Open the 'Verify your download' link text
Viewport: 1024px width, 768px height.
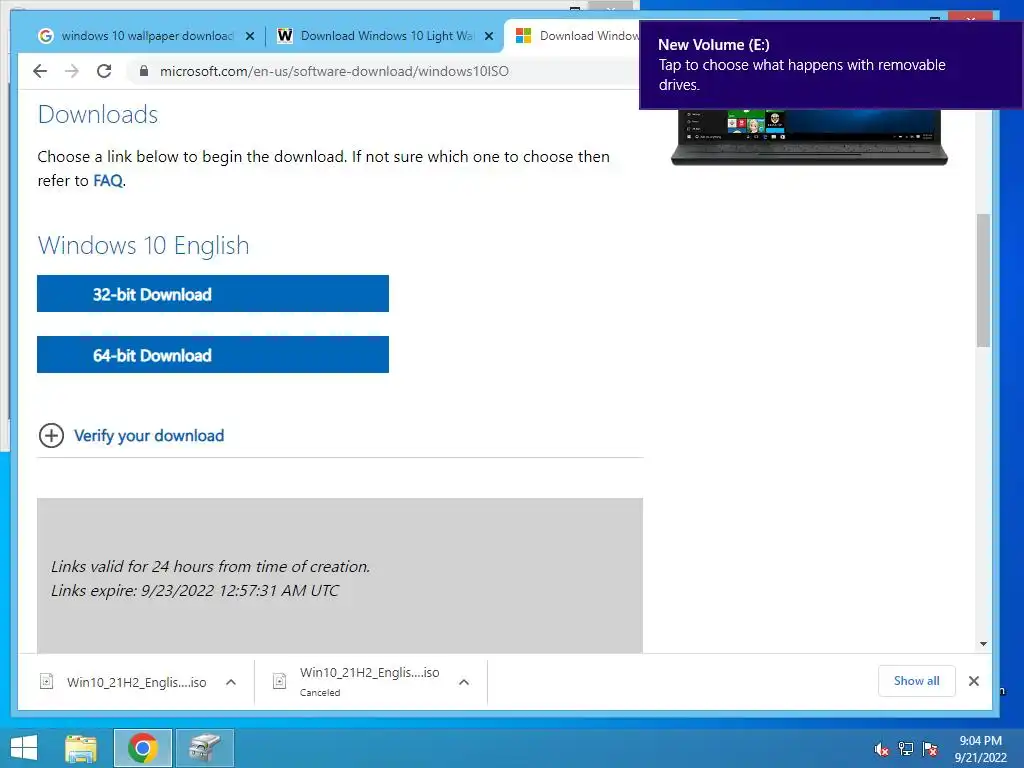(149, 436)
